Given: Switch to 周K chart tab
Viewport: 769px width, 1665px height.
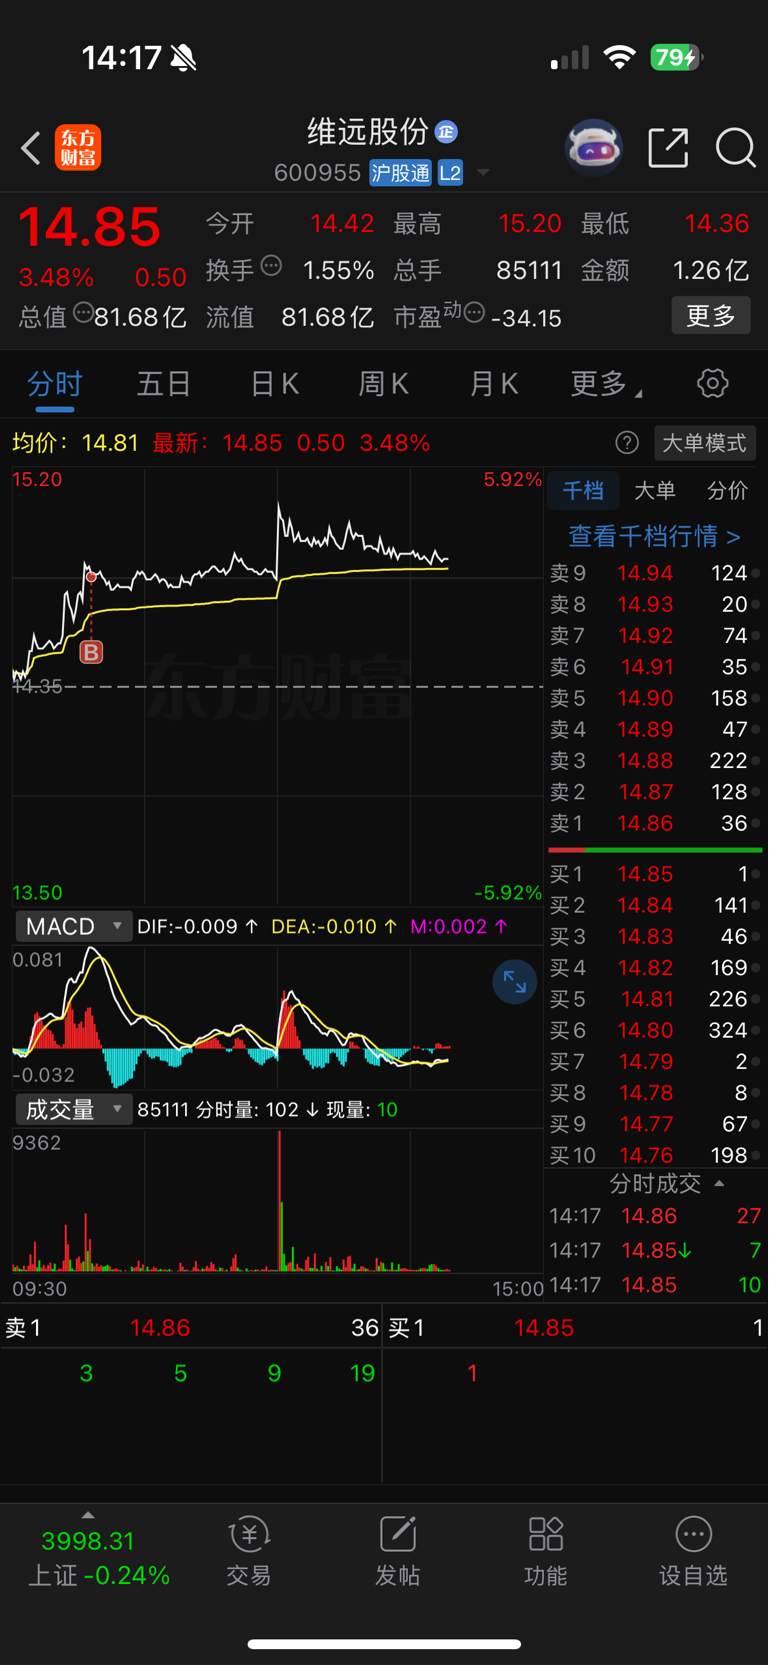Looking at the screenshot, I should (x=384, y=383).
